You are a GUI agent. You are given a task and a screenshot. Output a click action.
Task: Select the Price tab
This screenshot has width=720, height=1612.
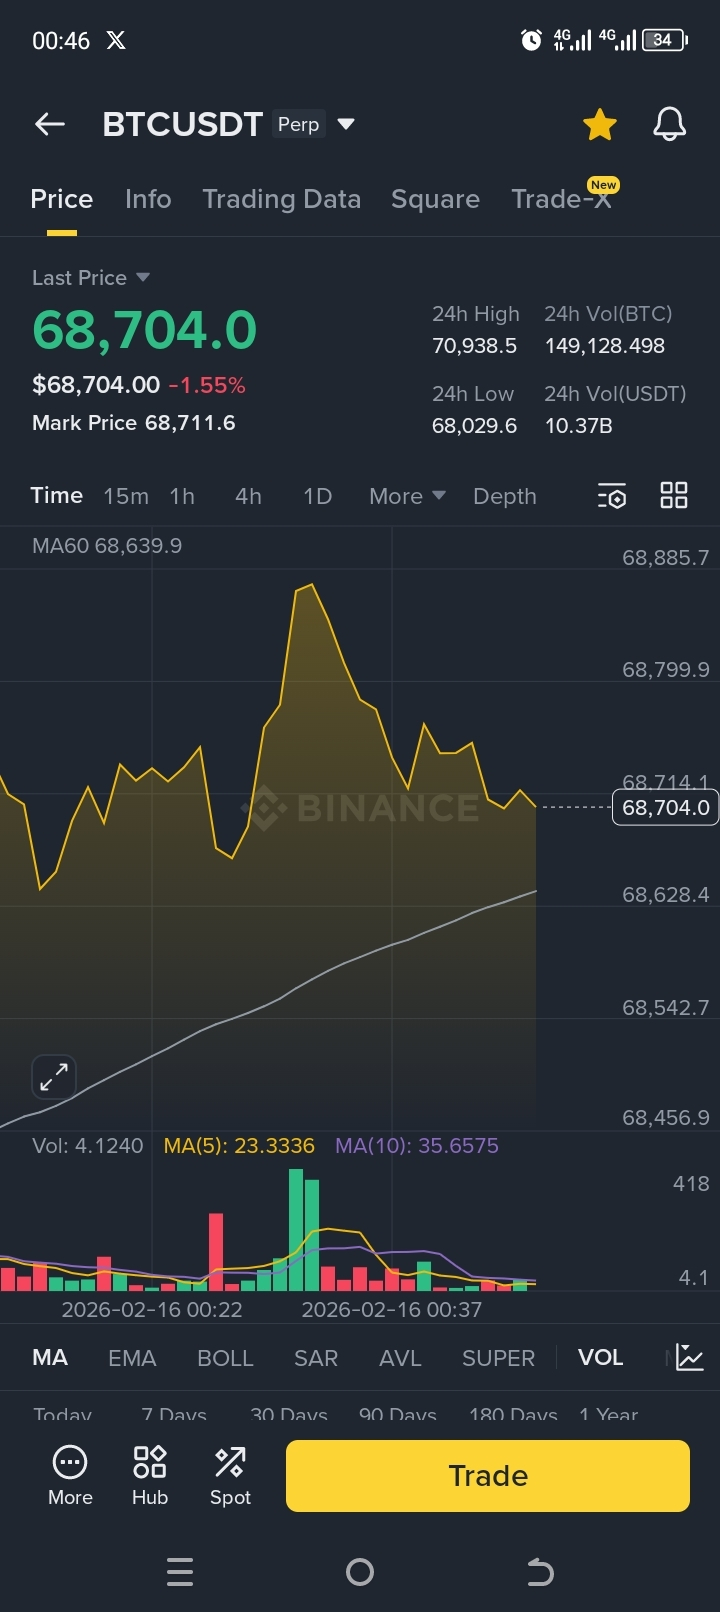coord(61,199)
